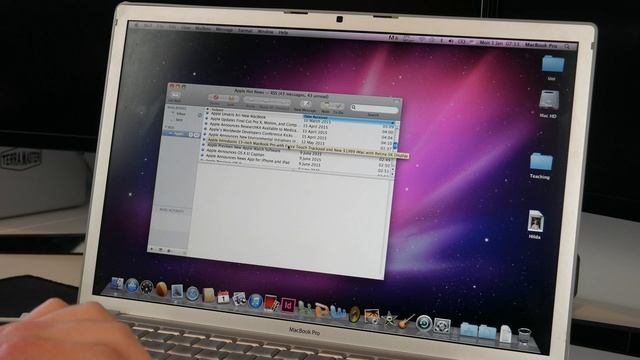Select Inbox in the Mail sidebar
Screen dimensions: 640x360
point(180,114)
